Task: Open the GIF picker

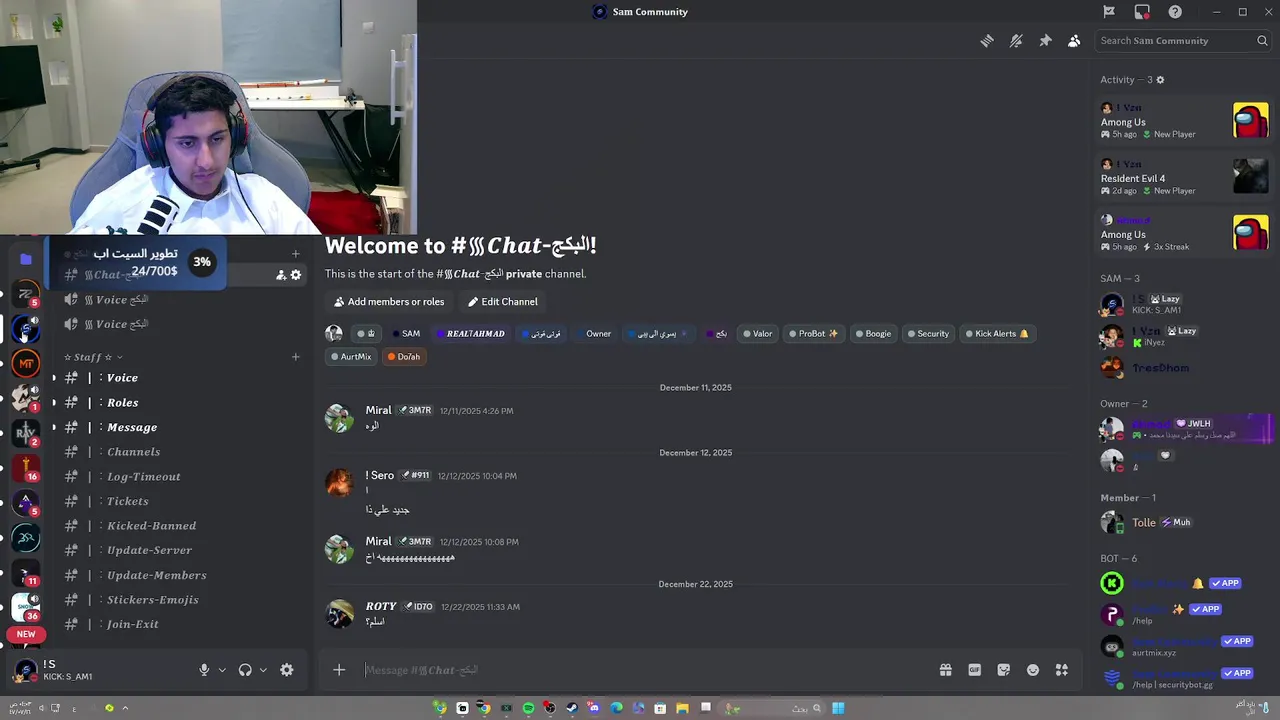Action: (974, 670)
